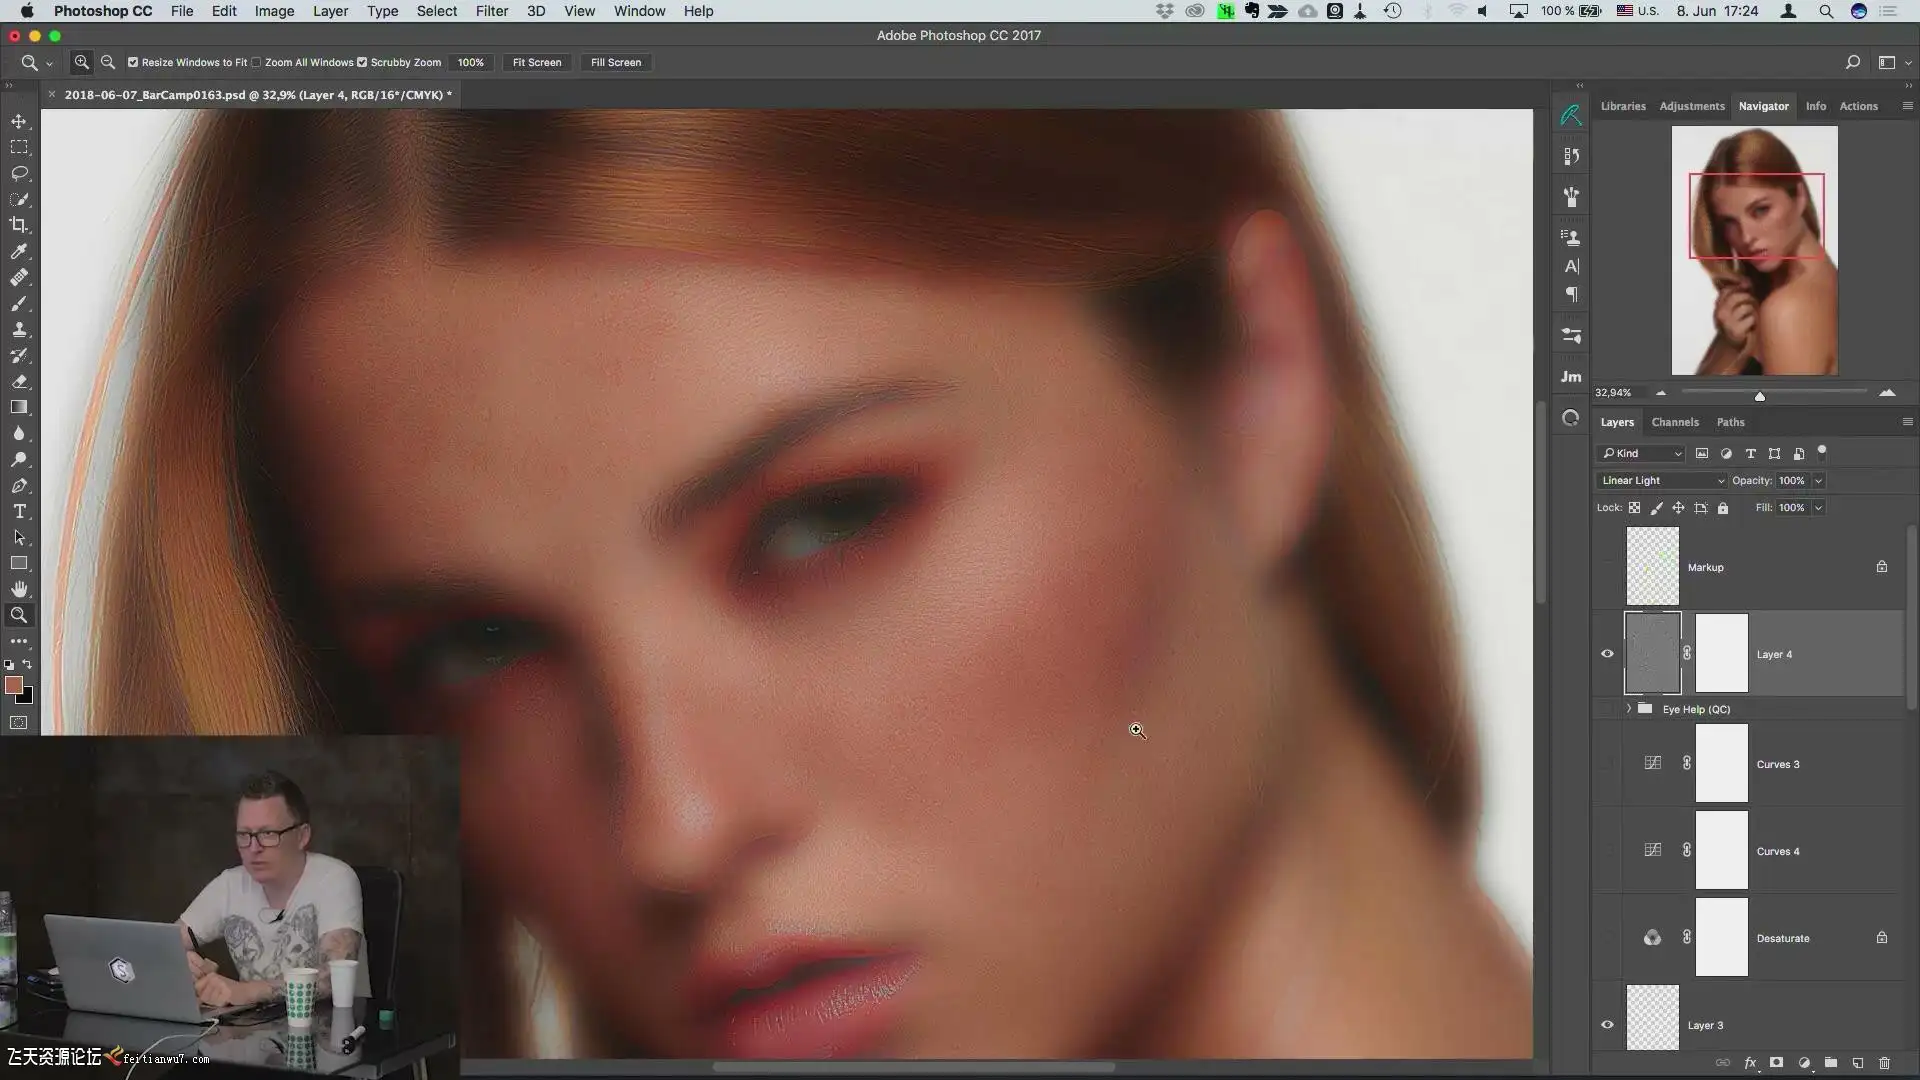Viewport: 1920px width, 1080px height.
Task: Select the Type tool
Action: pyautogui.click(x=19, y=511)
